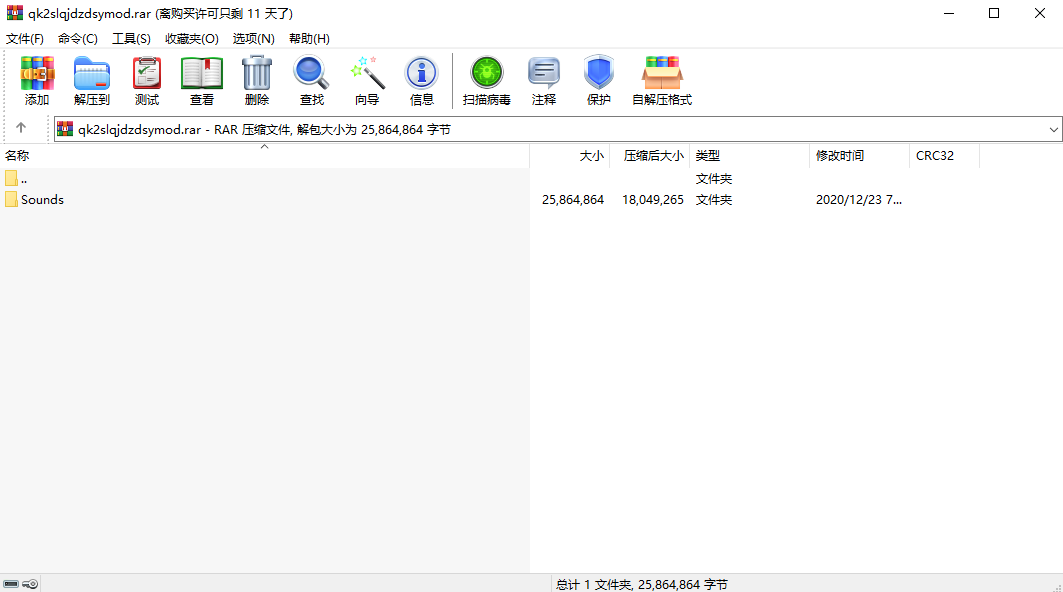Maximize the WinRAR window

tap(994, 13)
